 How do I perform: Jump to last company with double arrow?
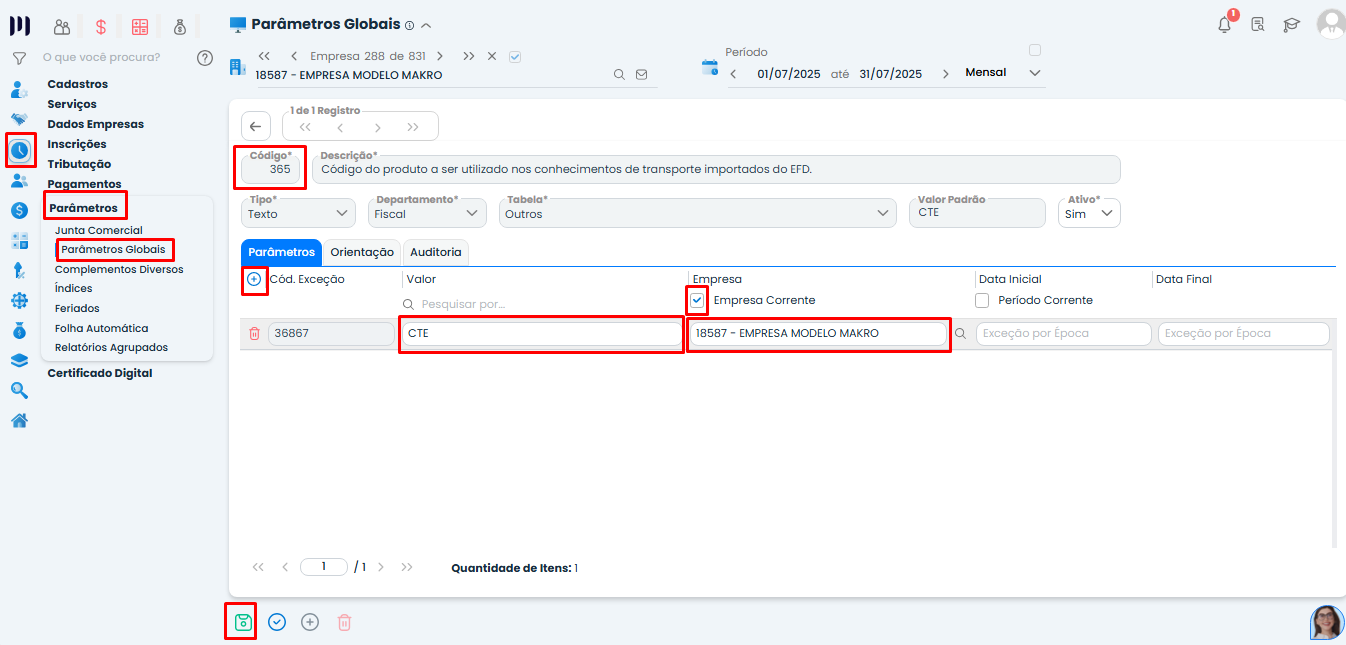point(469,57)
